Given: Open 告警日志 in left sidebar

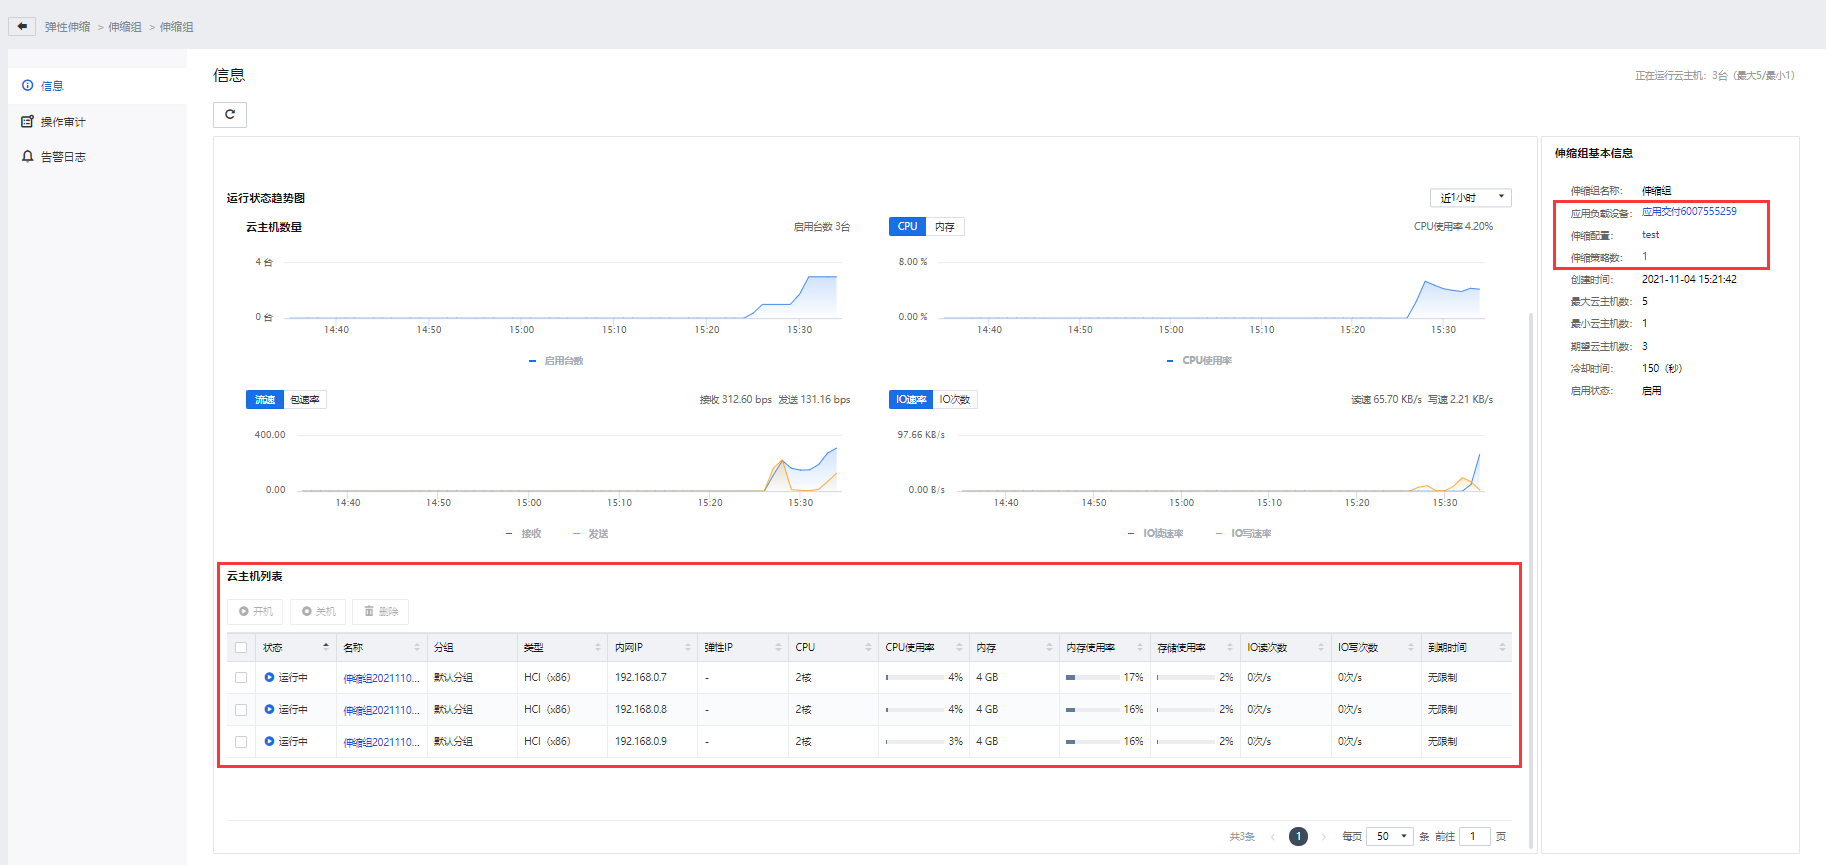Looking at the screenshot, I should tap(97, 157).
